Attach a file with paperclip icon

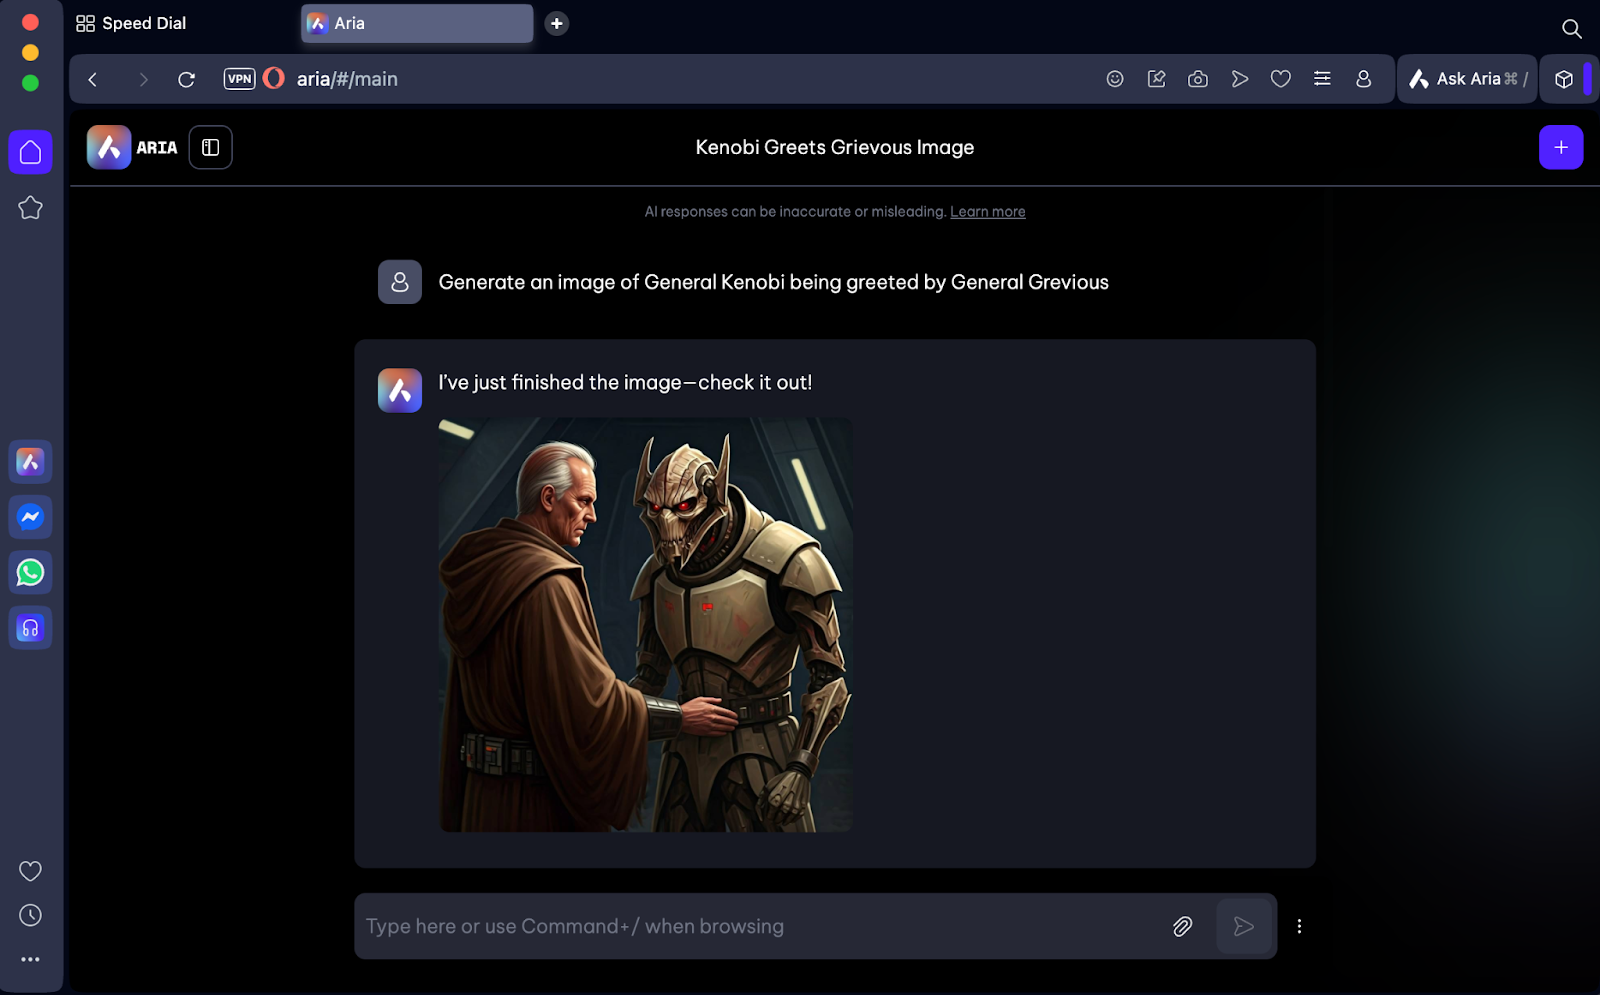[1183, 926]
